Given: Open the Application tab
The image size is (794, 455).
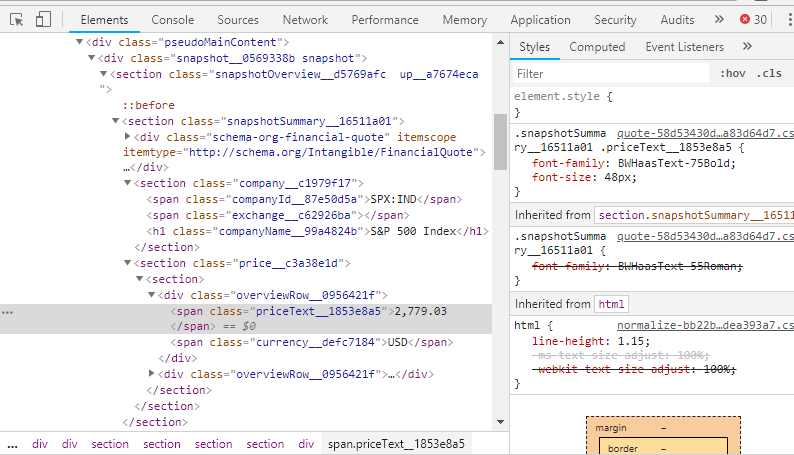Looking at the screenshot, I should click(540, 20).
